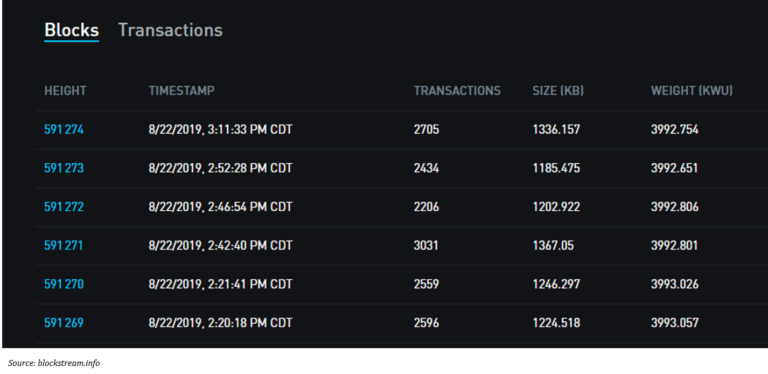Select timestamp 2:21:41 PM CDT cell

pyautogui.click(x=220, y=284)
